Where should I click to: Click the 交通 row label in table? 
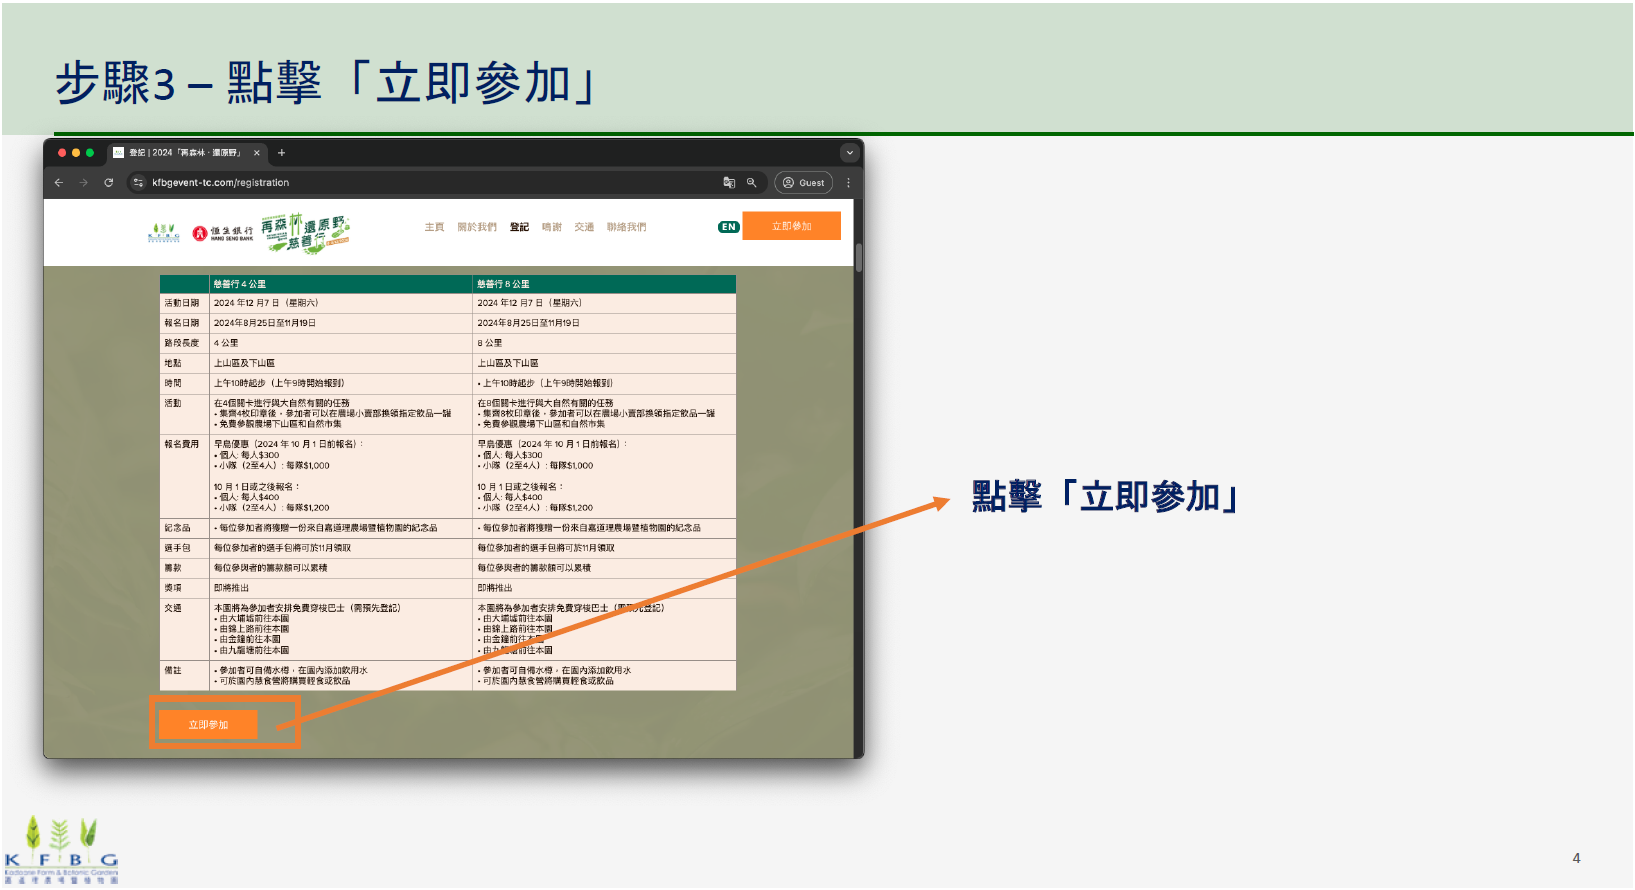(173, 608)
